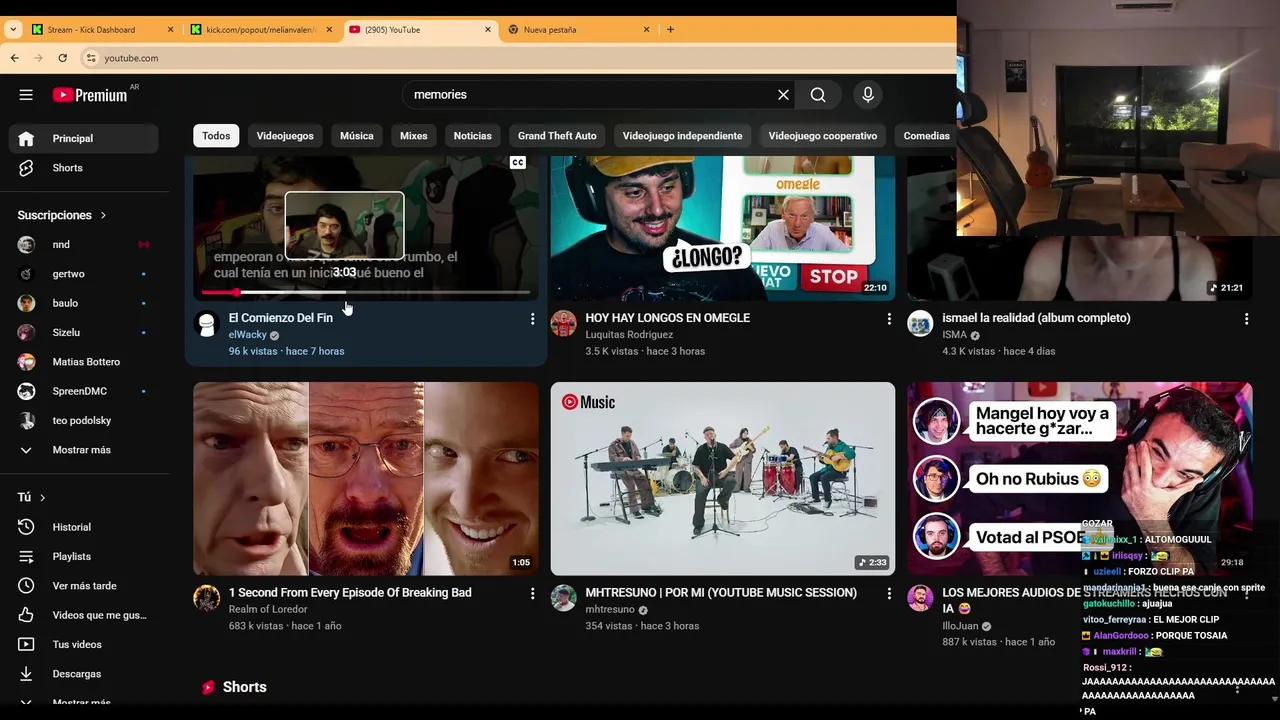Screen dimensions: 1280x720
Task: Open HOY HAY LONGOS EN OMEGLE title
Action: pos(668,318)
